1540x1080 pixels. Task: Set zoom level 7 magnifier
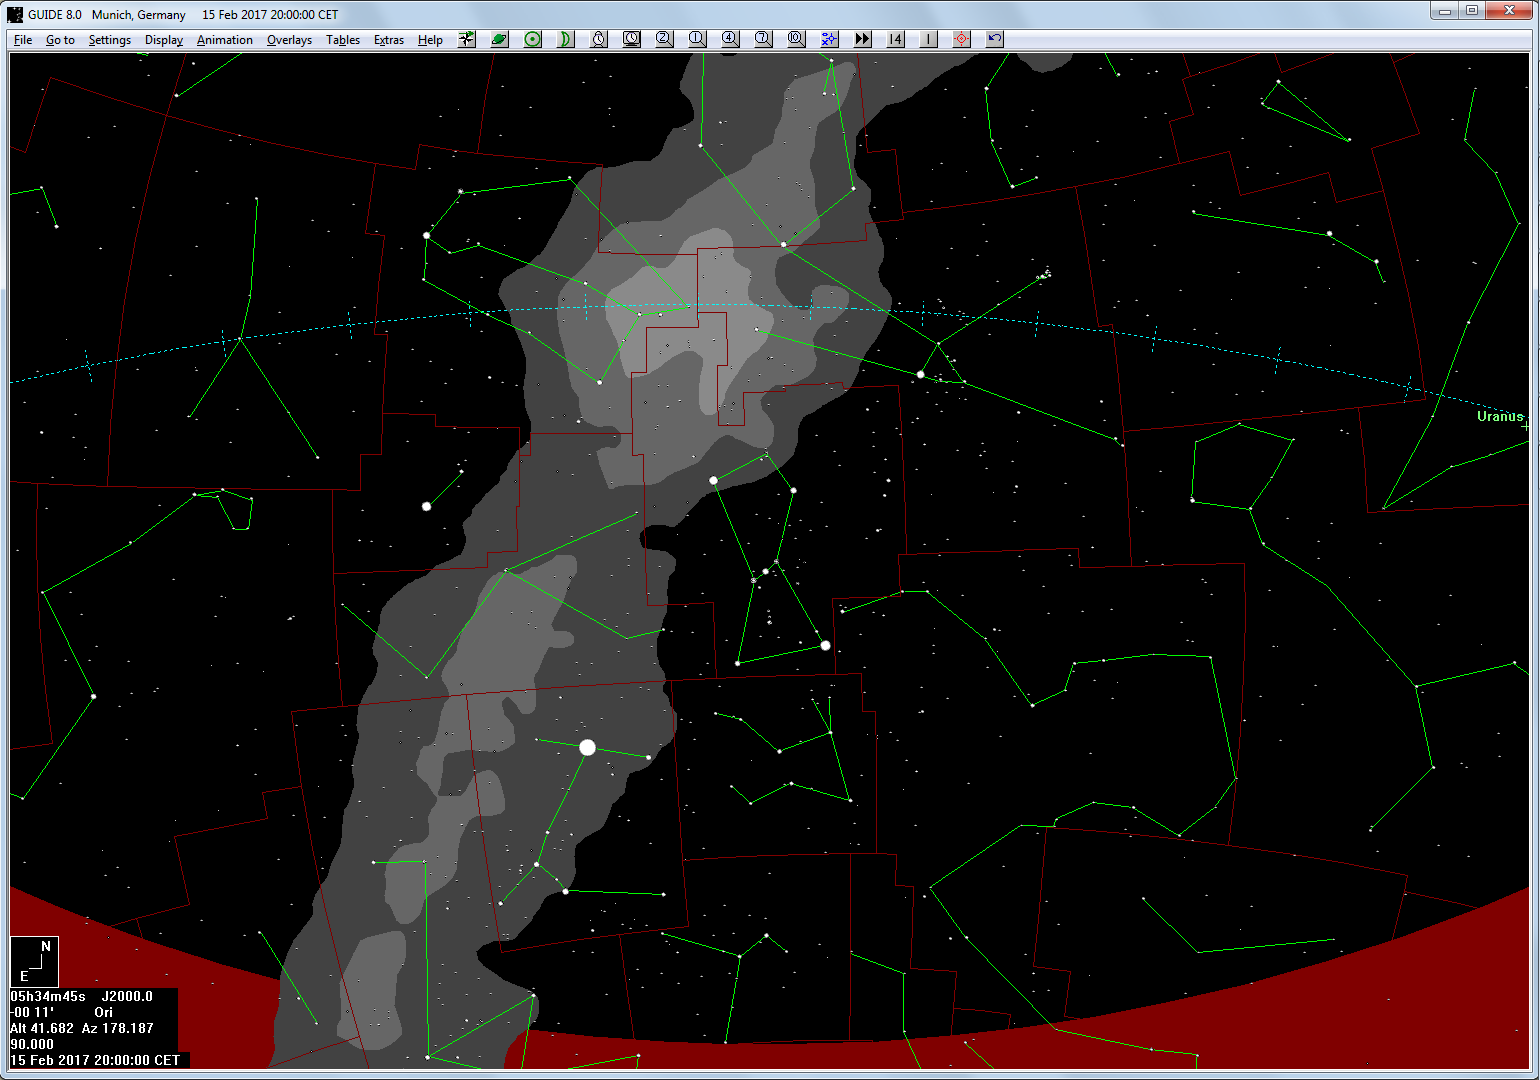click(763, 39)
